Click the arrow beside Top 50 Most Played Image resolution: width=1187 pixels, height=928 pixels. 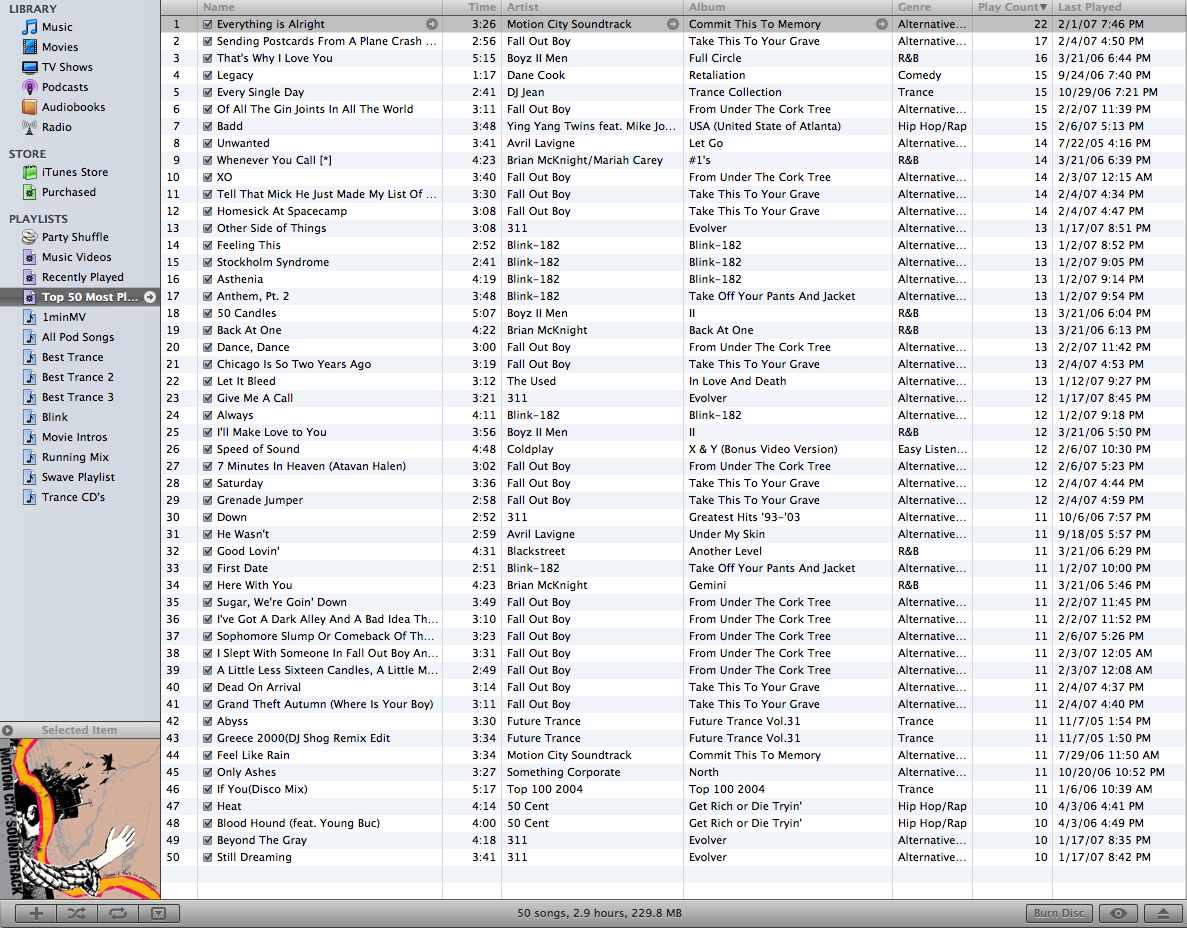point(150,297)
